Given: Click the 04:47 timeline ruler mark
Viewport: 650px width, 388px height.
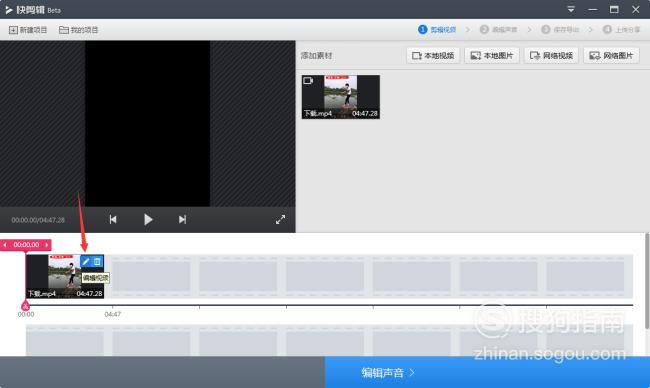Looking at the screenshot, I should click(113, 314).
